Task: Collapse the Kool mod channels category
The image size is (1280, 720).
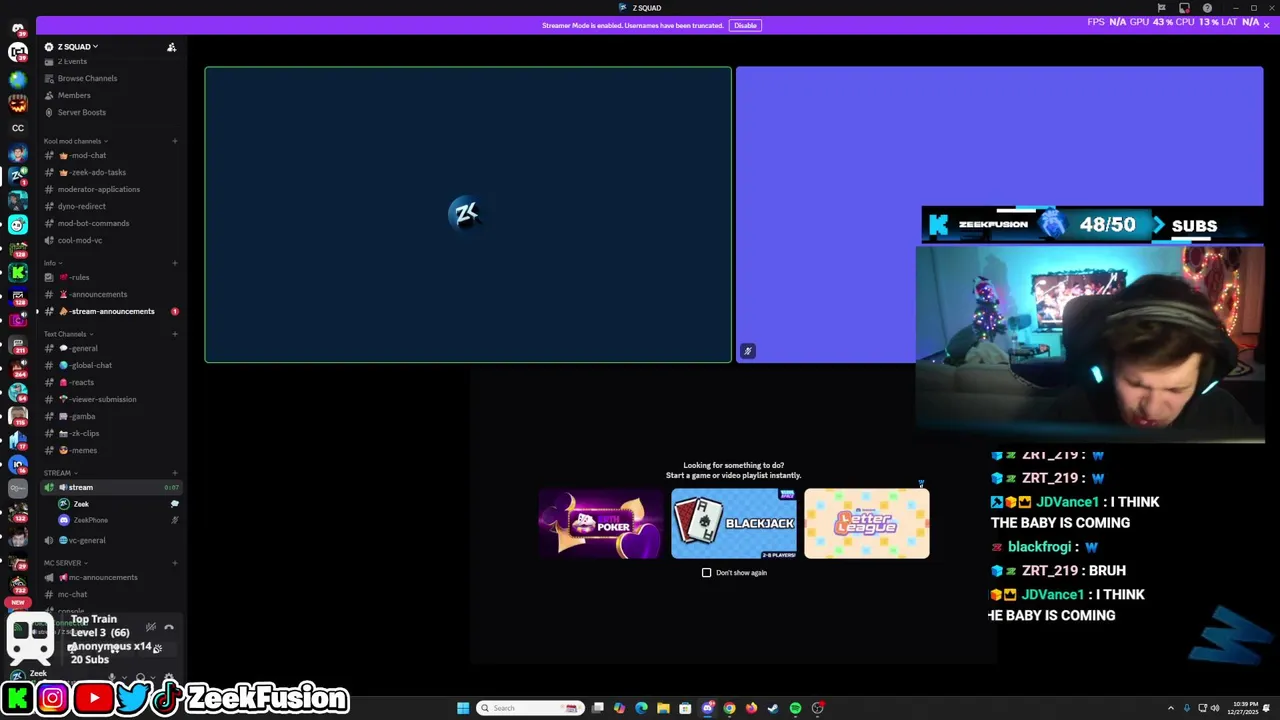Action: click(75, 141)
